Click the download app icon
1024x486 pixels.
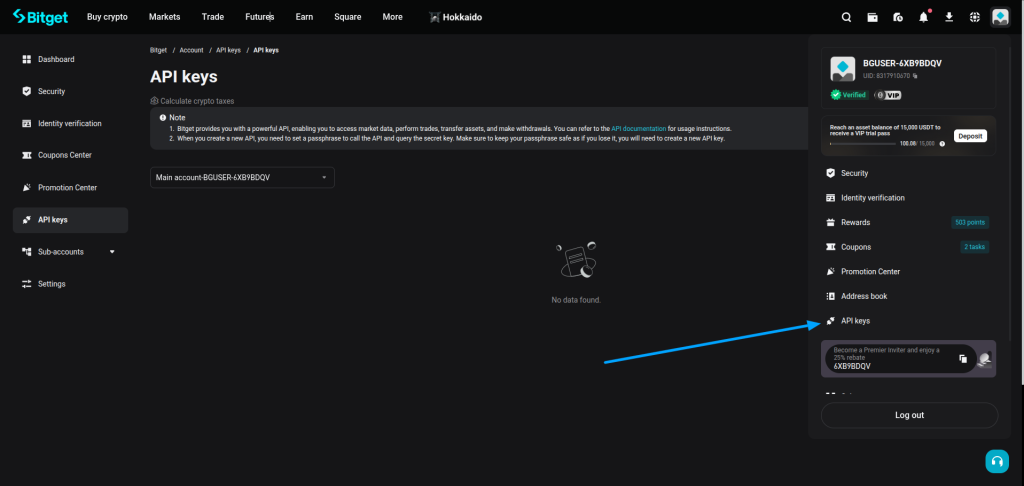949,17
